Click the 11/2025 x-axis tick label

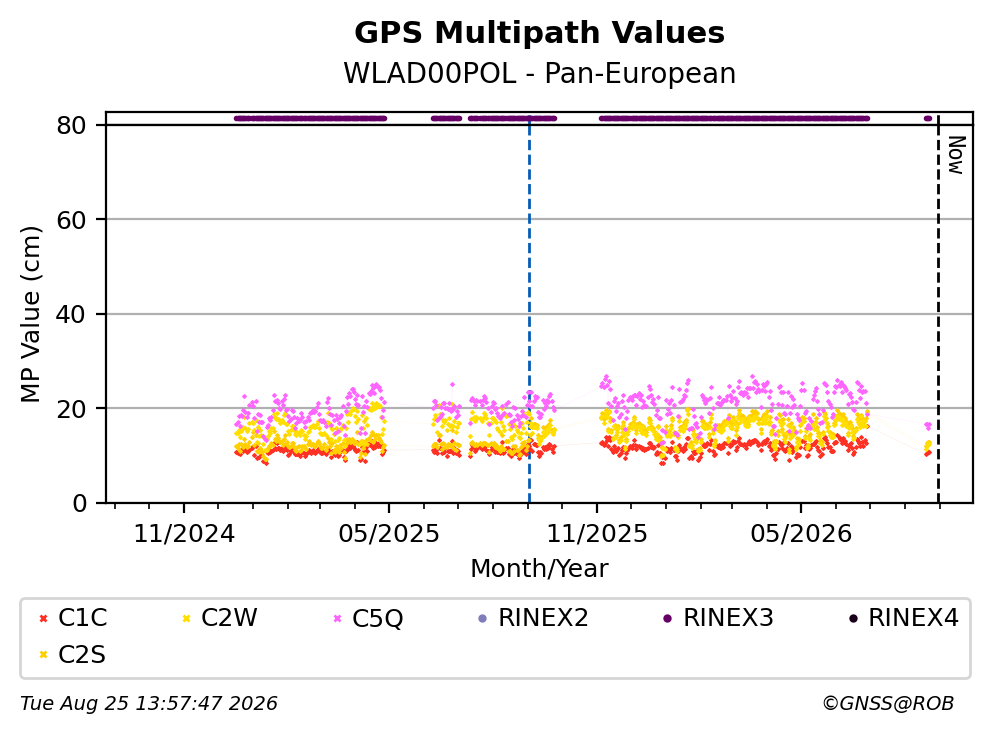tap(597, 534)
